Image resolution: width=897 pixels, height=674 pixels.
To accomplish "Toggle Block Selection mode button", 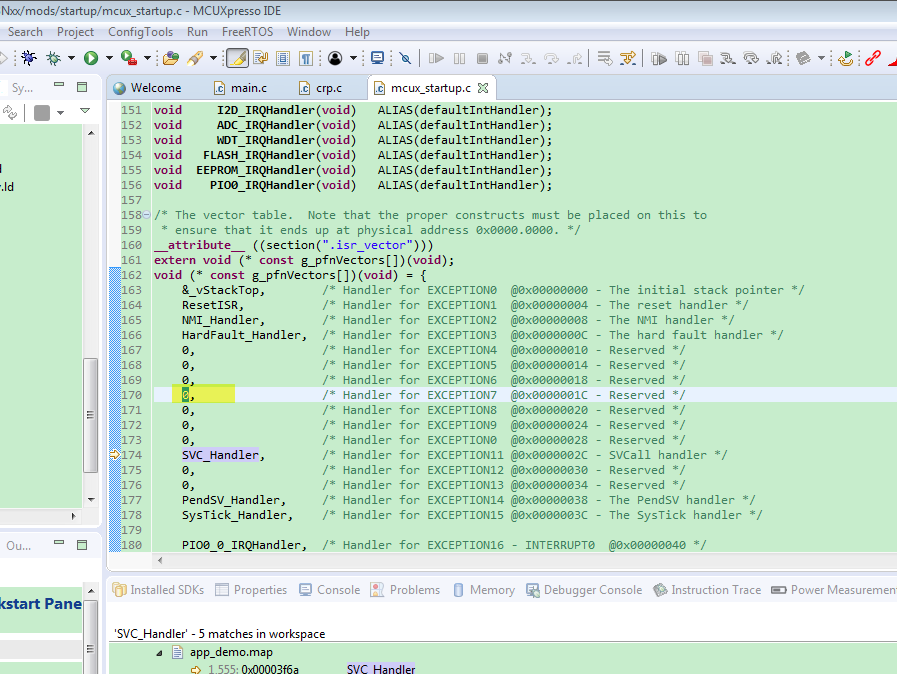I will [283, 58].
